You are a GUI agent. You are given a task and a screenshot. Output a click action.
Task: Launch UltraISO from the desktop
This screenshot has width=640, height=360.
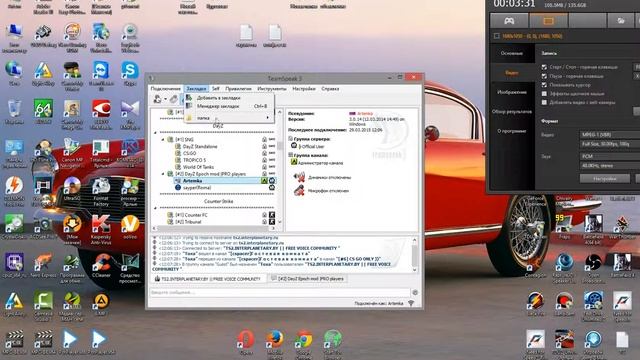[x=72, y=189]
